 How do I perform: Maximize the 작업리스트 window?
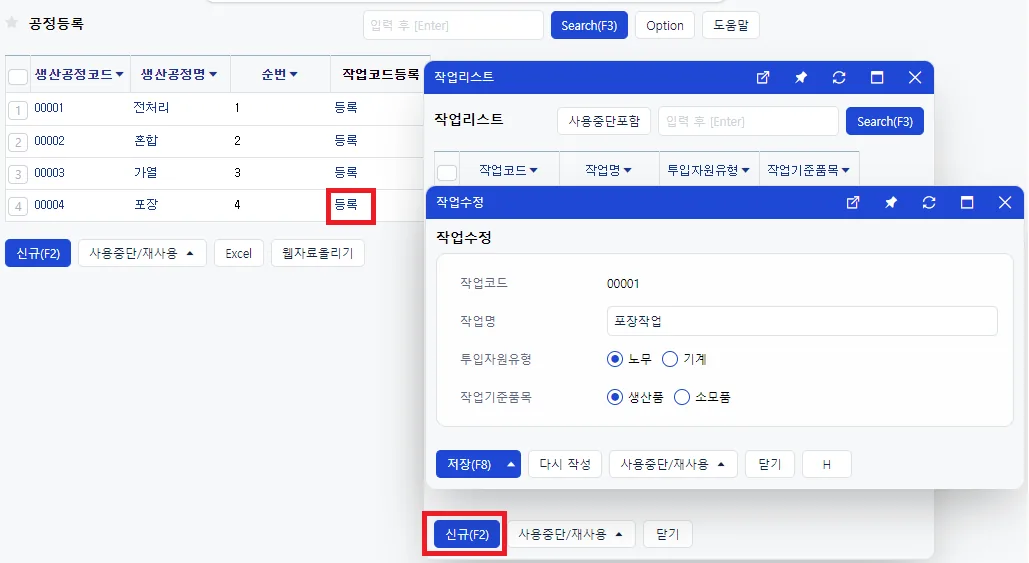click(877, 77)
